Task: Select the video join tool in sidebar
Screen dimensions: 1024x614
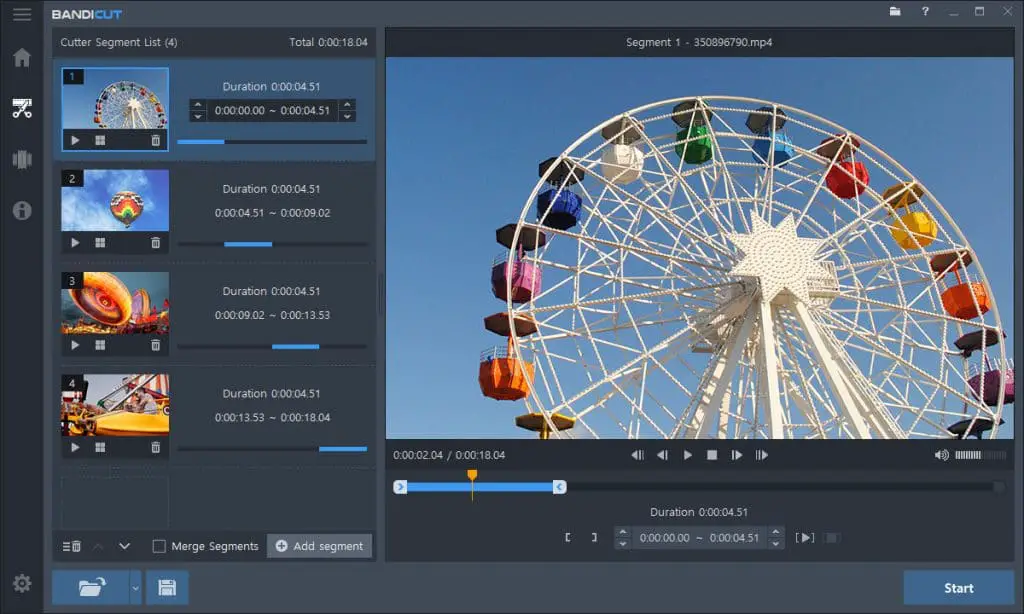Action: click(21, 160)
